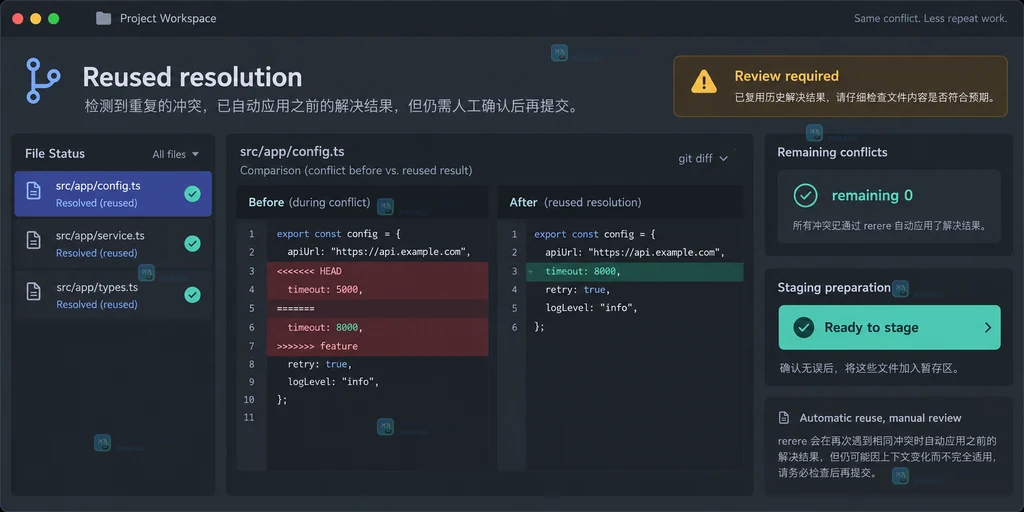This screenshot has height=512, width=1024.
Task: Click the Review required banner
Action: point(840,86)
